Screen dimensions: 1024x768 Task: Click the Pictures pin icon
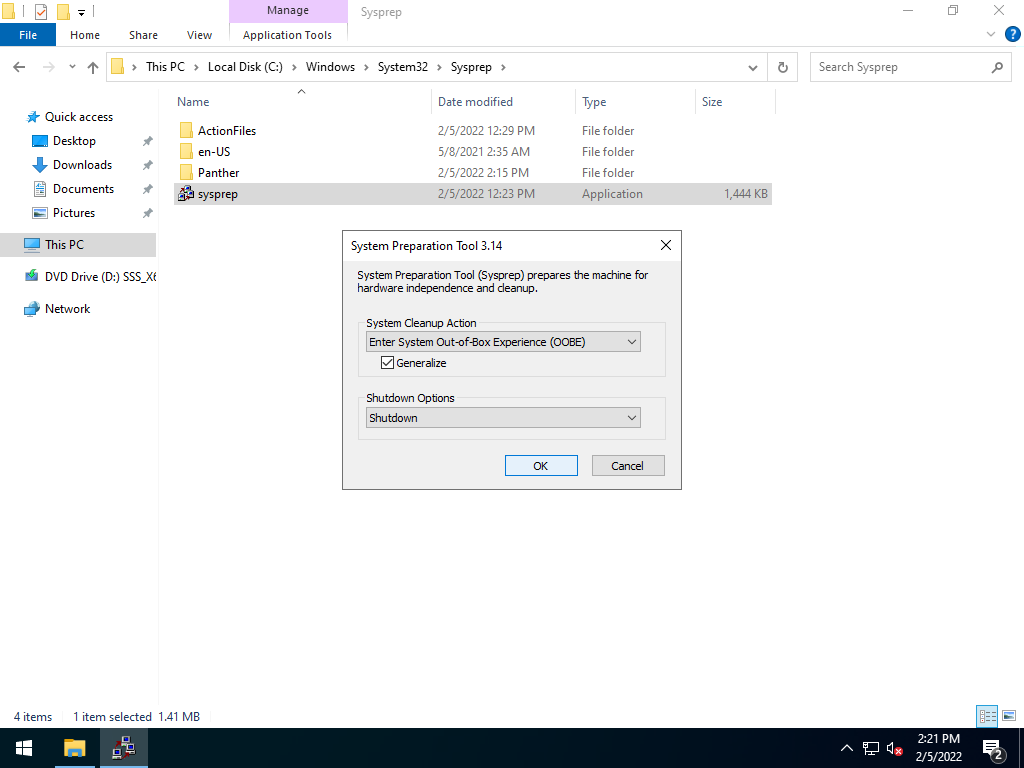(x=148, y=213)
